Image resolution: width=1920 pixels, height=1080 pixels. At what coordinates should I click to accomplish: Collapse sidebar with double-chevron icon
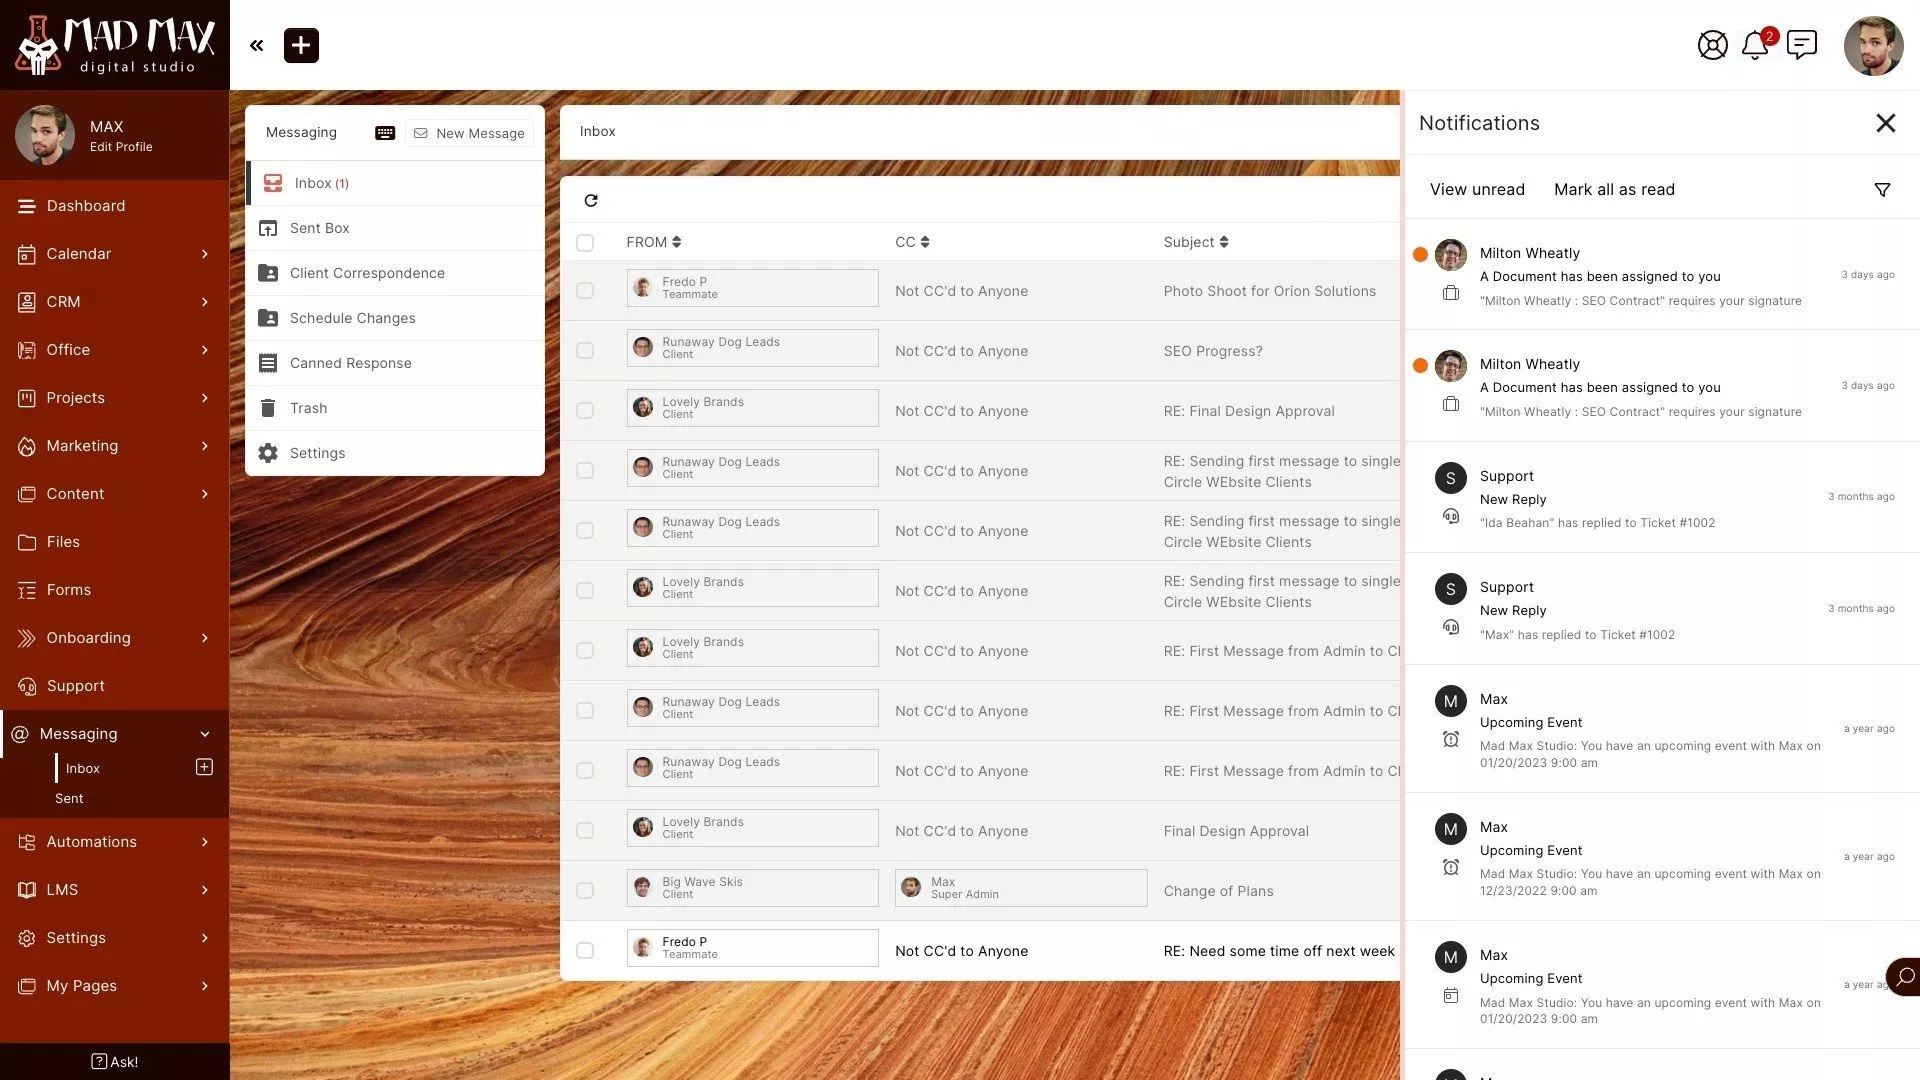257,45
